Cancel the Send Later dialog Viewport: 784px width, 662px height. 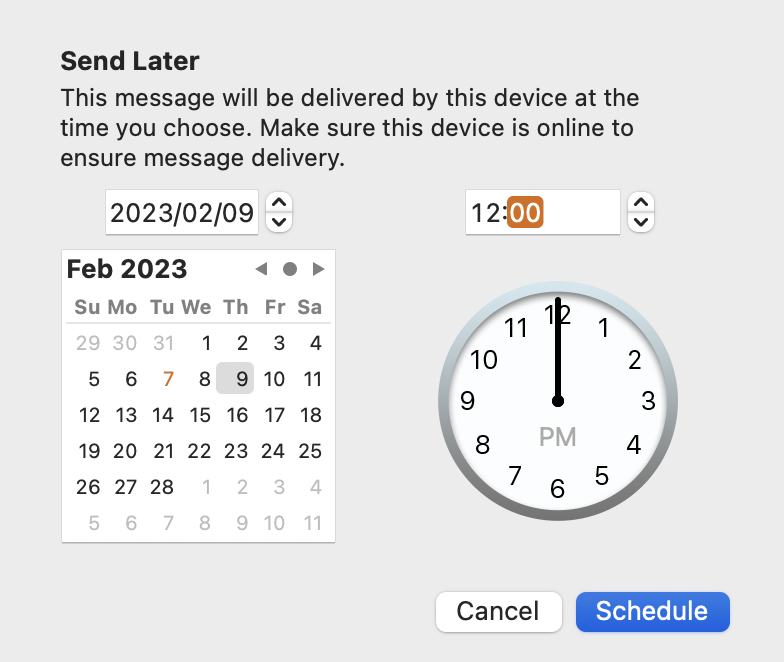[x=498, y=612]
